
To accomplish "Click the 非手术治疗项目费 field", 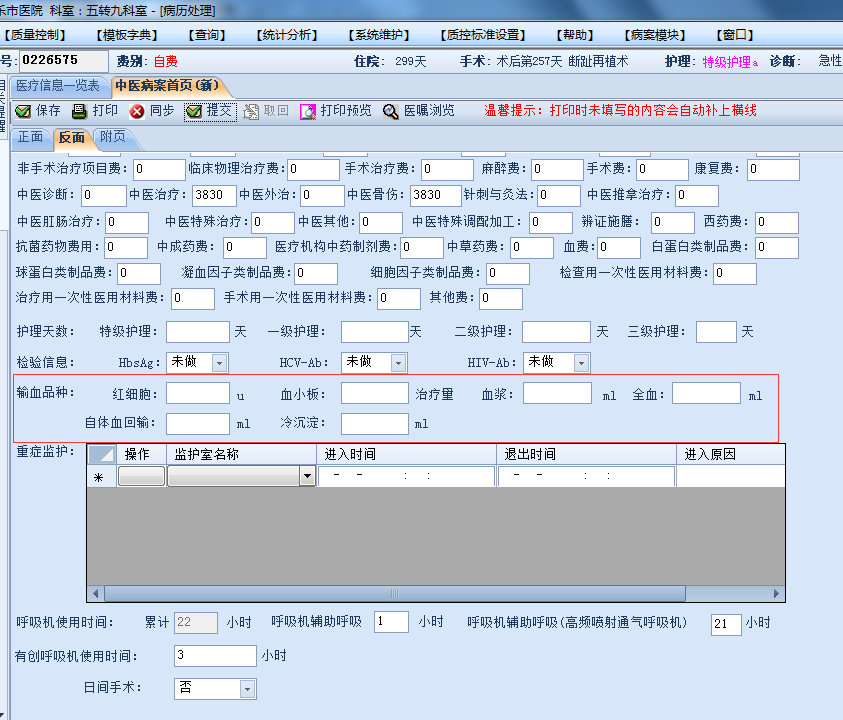I will coord(159,170).
